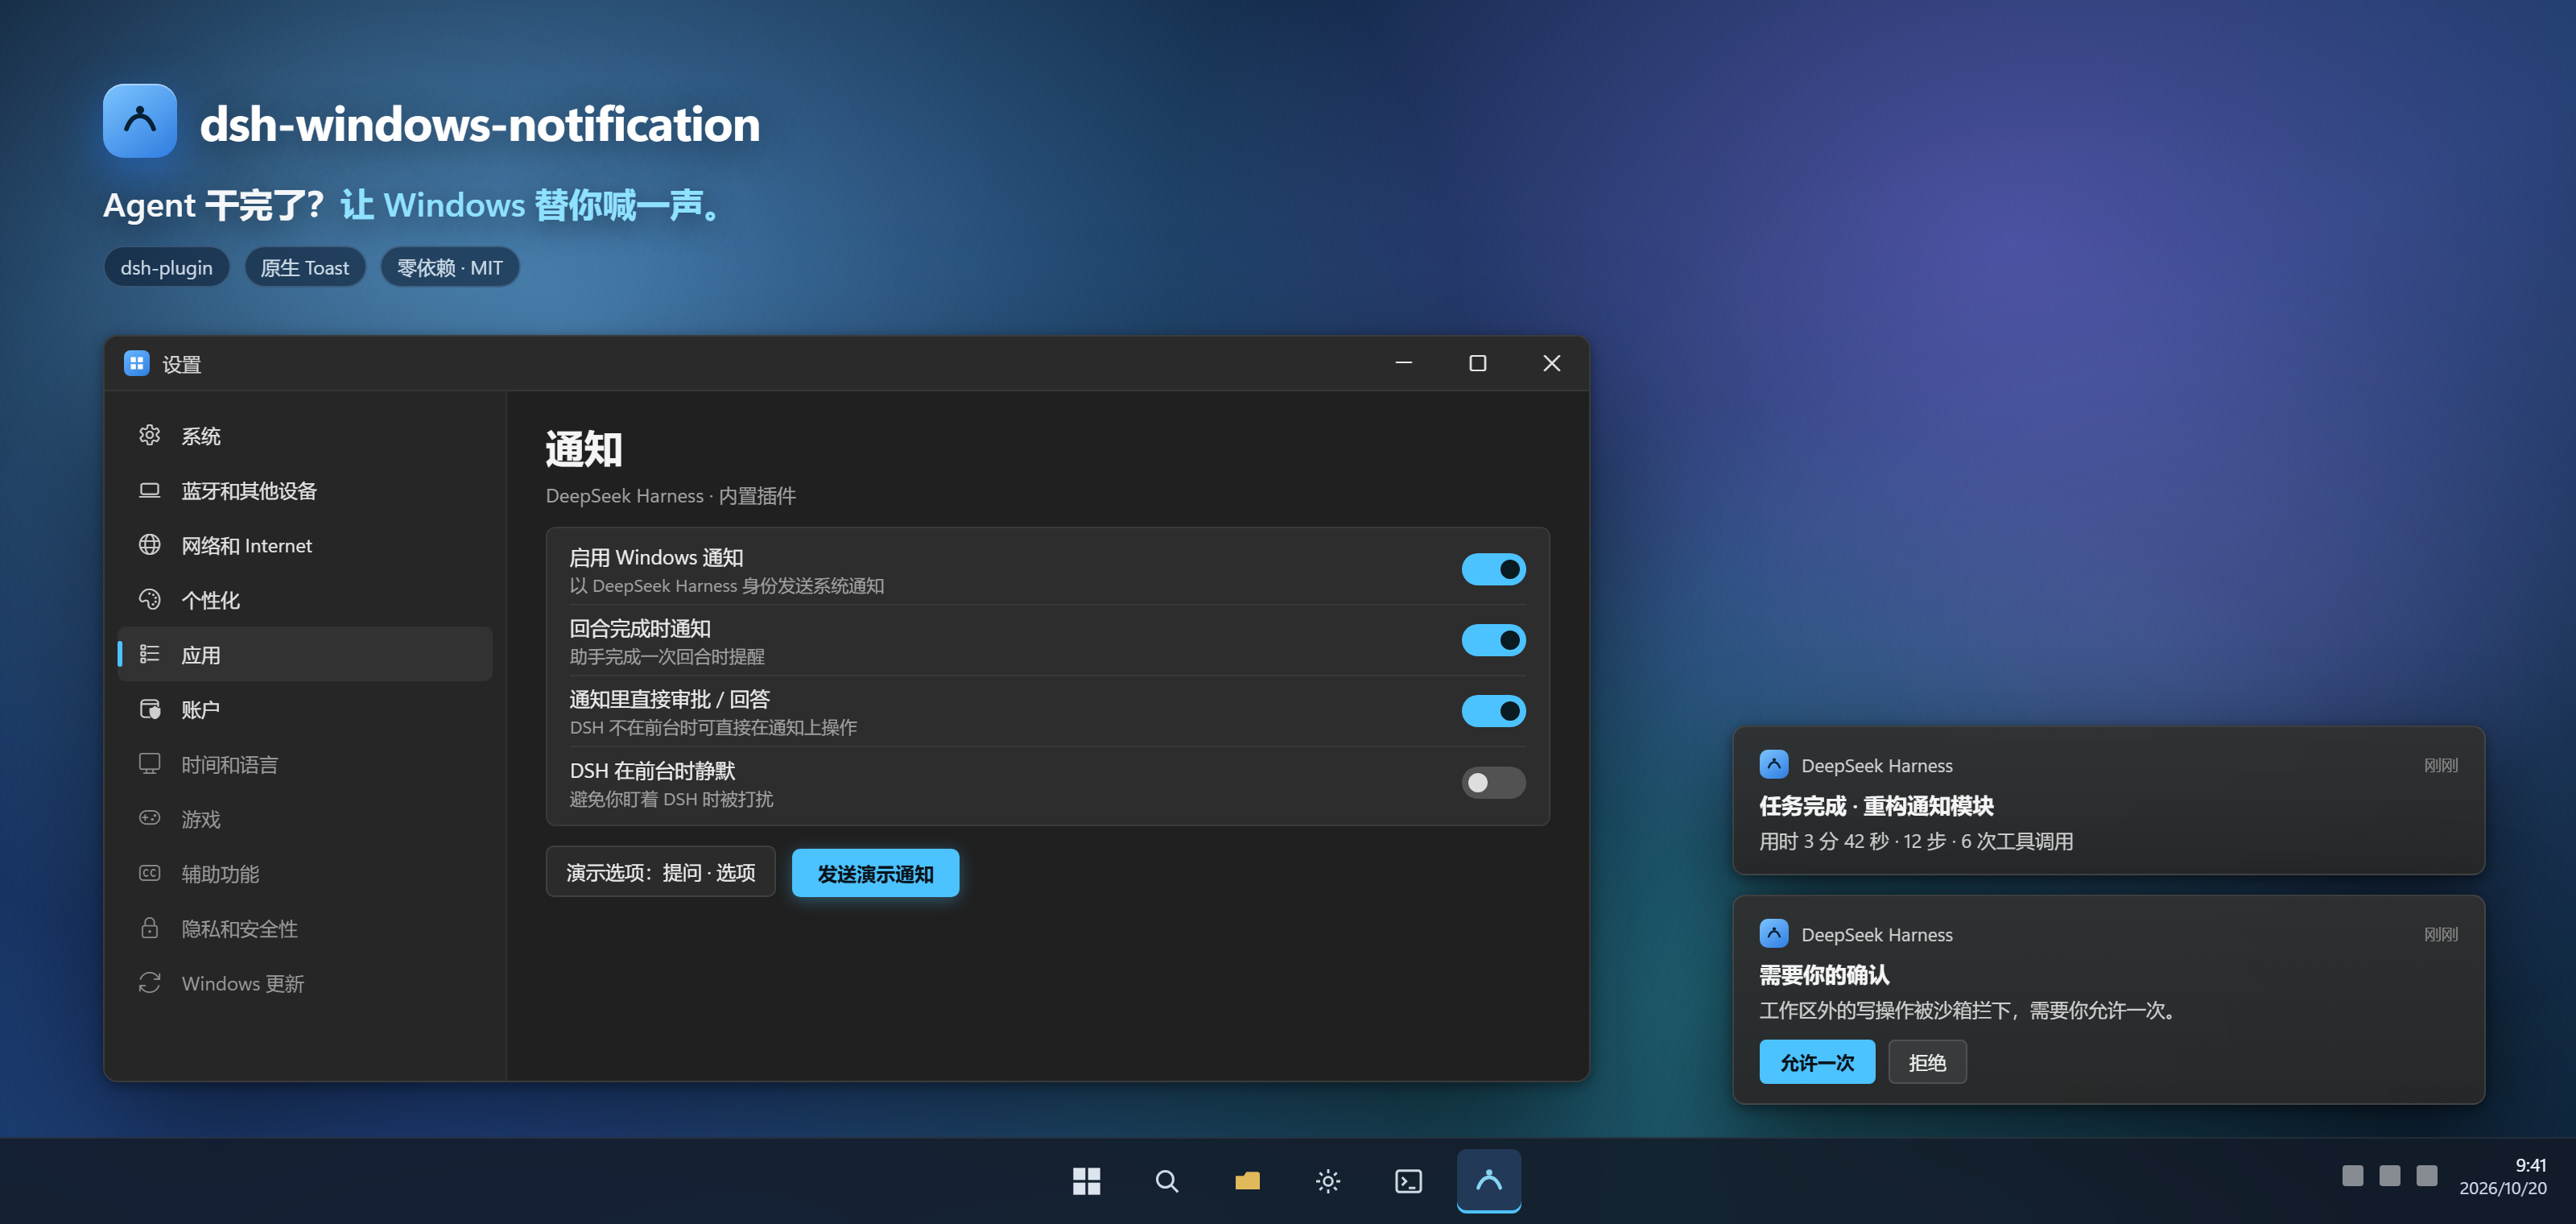Click the 零依赖 · MIT tag

[450, 267]
